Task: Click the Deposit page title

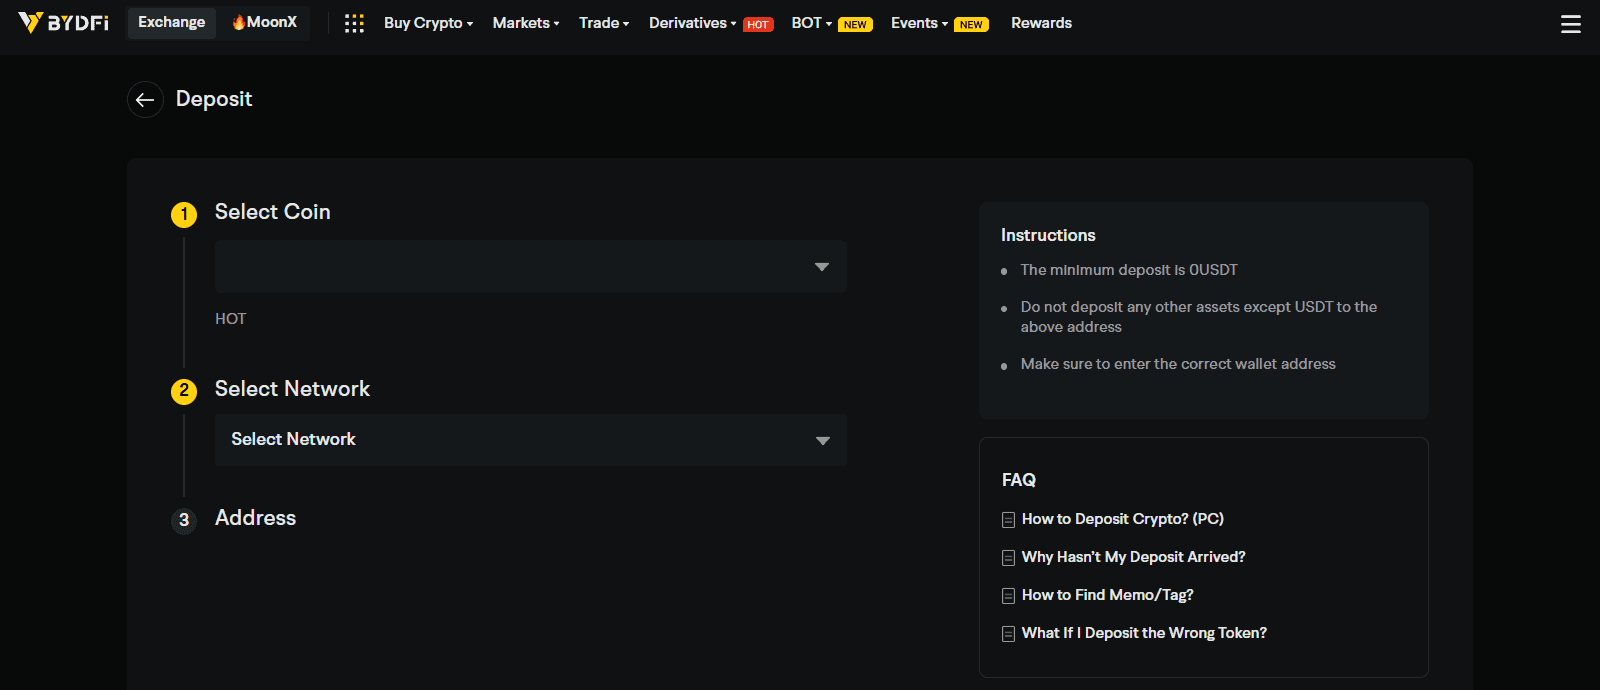Action: pos(214,99)
